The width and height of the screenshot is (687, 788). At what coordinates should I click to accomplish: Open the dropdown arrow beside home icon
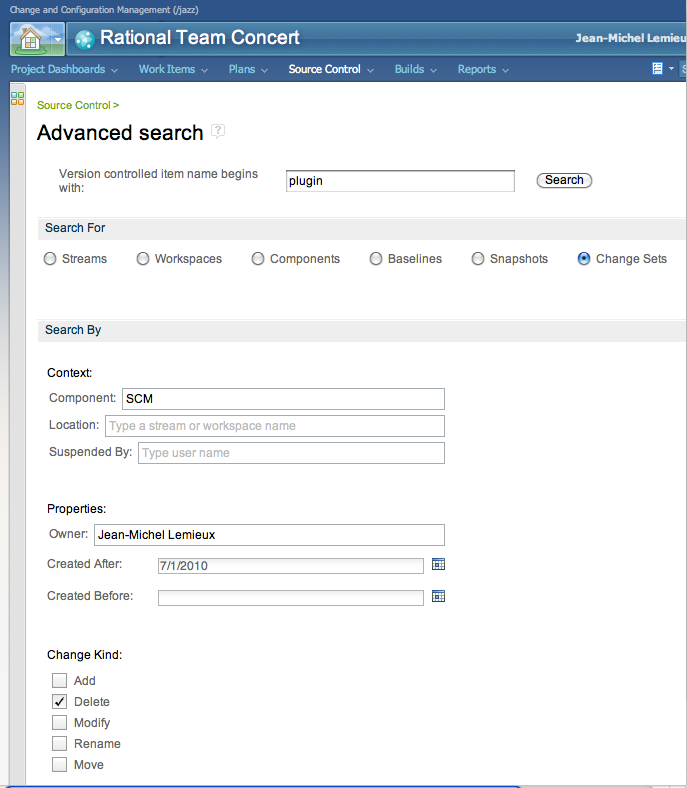pos(58,39)
